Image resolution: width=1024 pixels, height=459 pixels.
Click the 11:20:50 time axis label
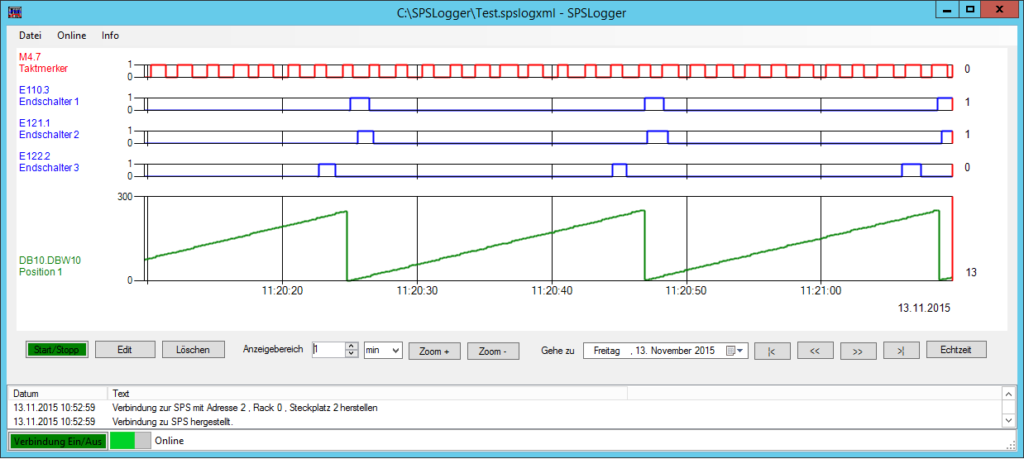pyautogui.click(x=686, y=293)
